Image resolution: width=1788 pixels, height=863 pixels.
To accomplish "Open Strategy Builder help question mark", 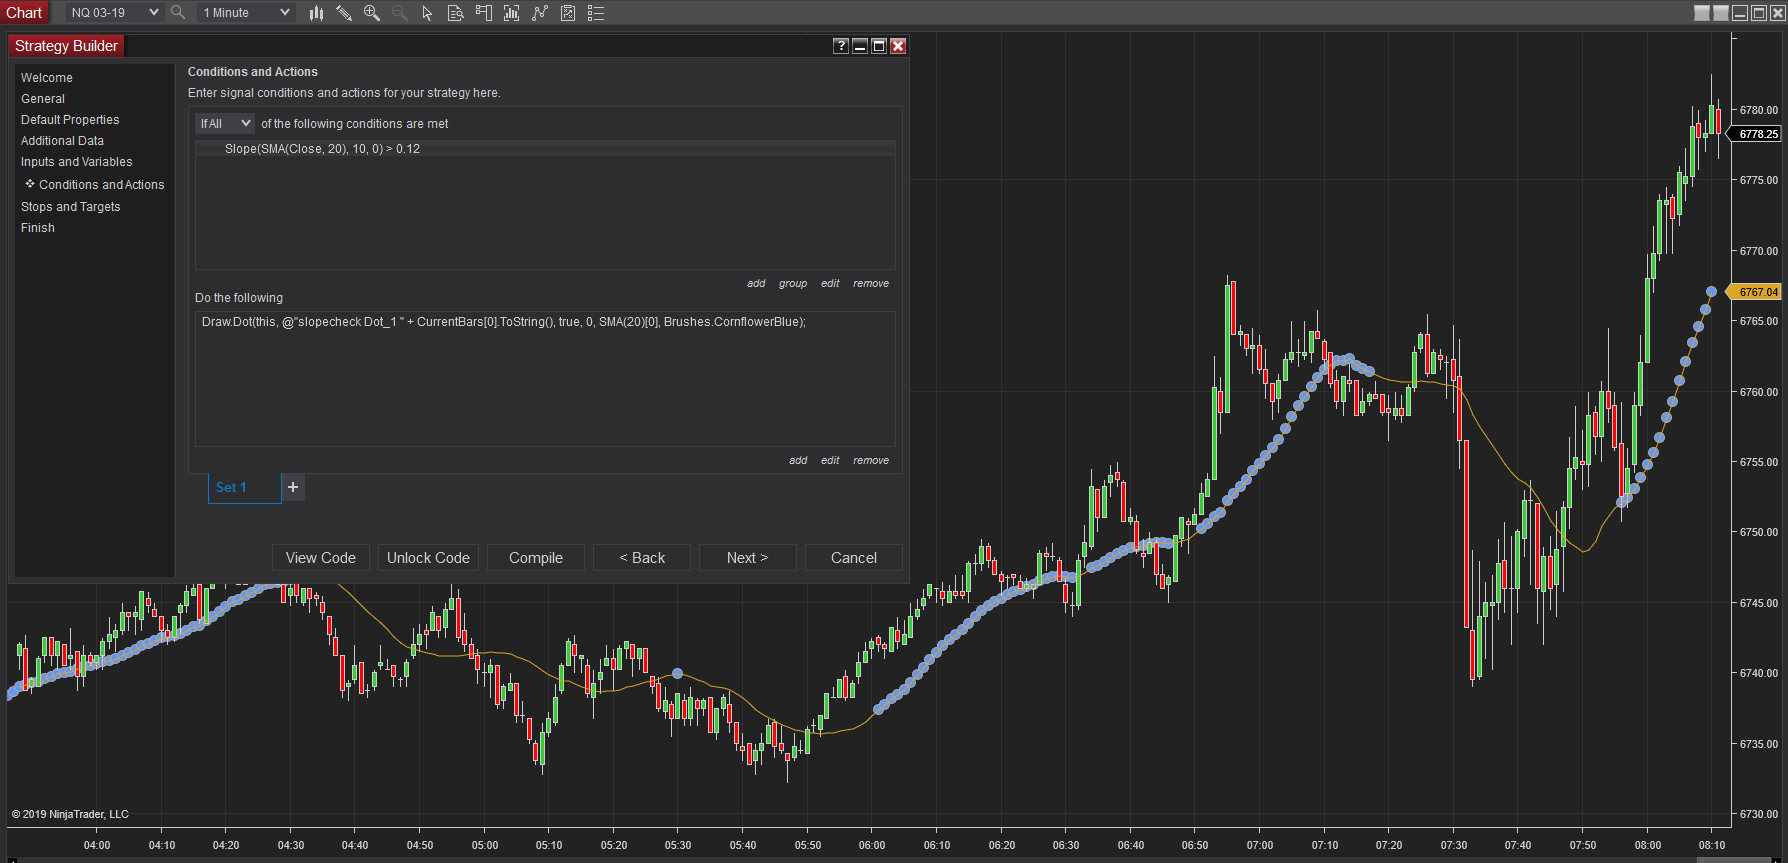I will click(x=841, y=46).
